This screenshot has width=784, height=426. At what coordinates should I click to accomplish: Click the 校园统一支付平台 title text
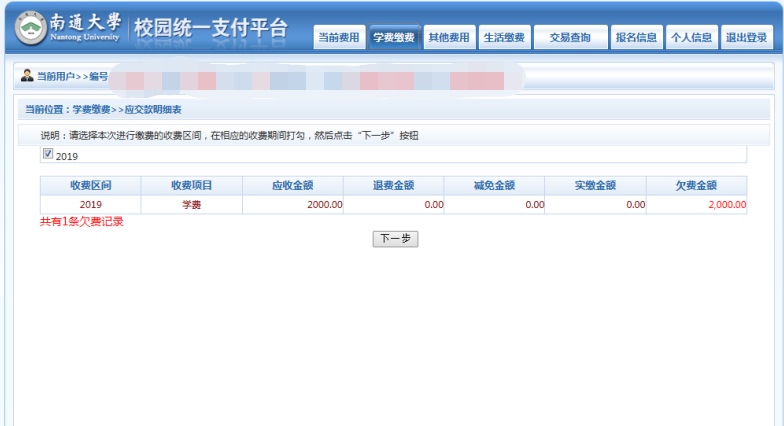211,30
